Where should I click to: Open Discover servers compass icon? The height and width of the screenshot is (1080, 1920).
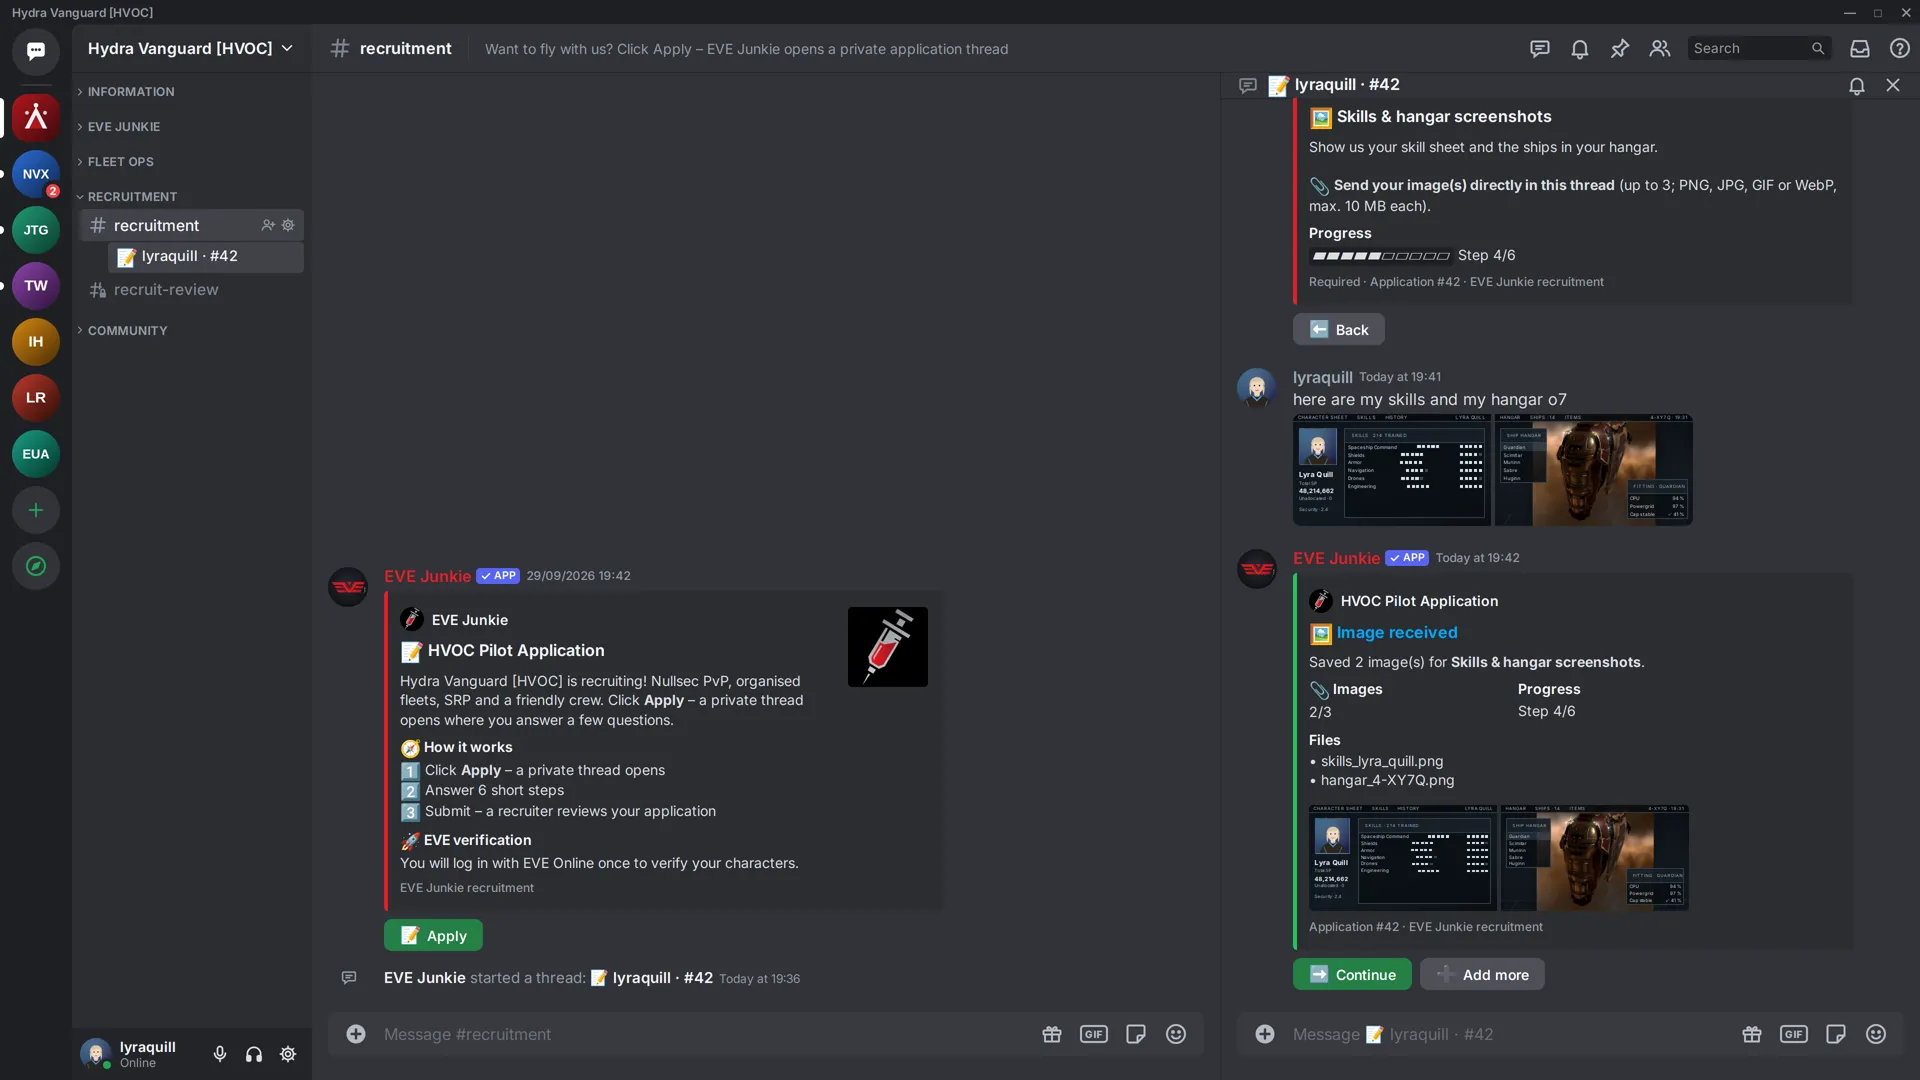(36, 566)
